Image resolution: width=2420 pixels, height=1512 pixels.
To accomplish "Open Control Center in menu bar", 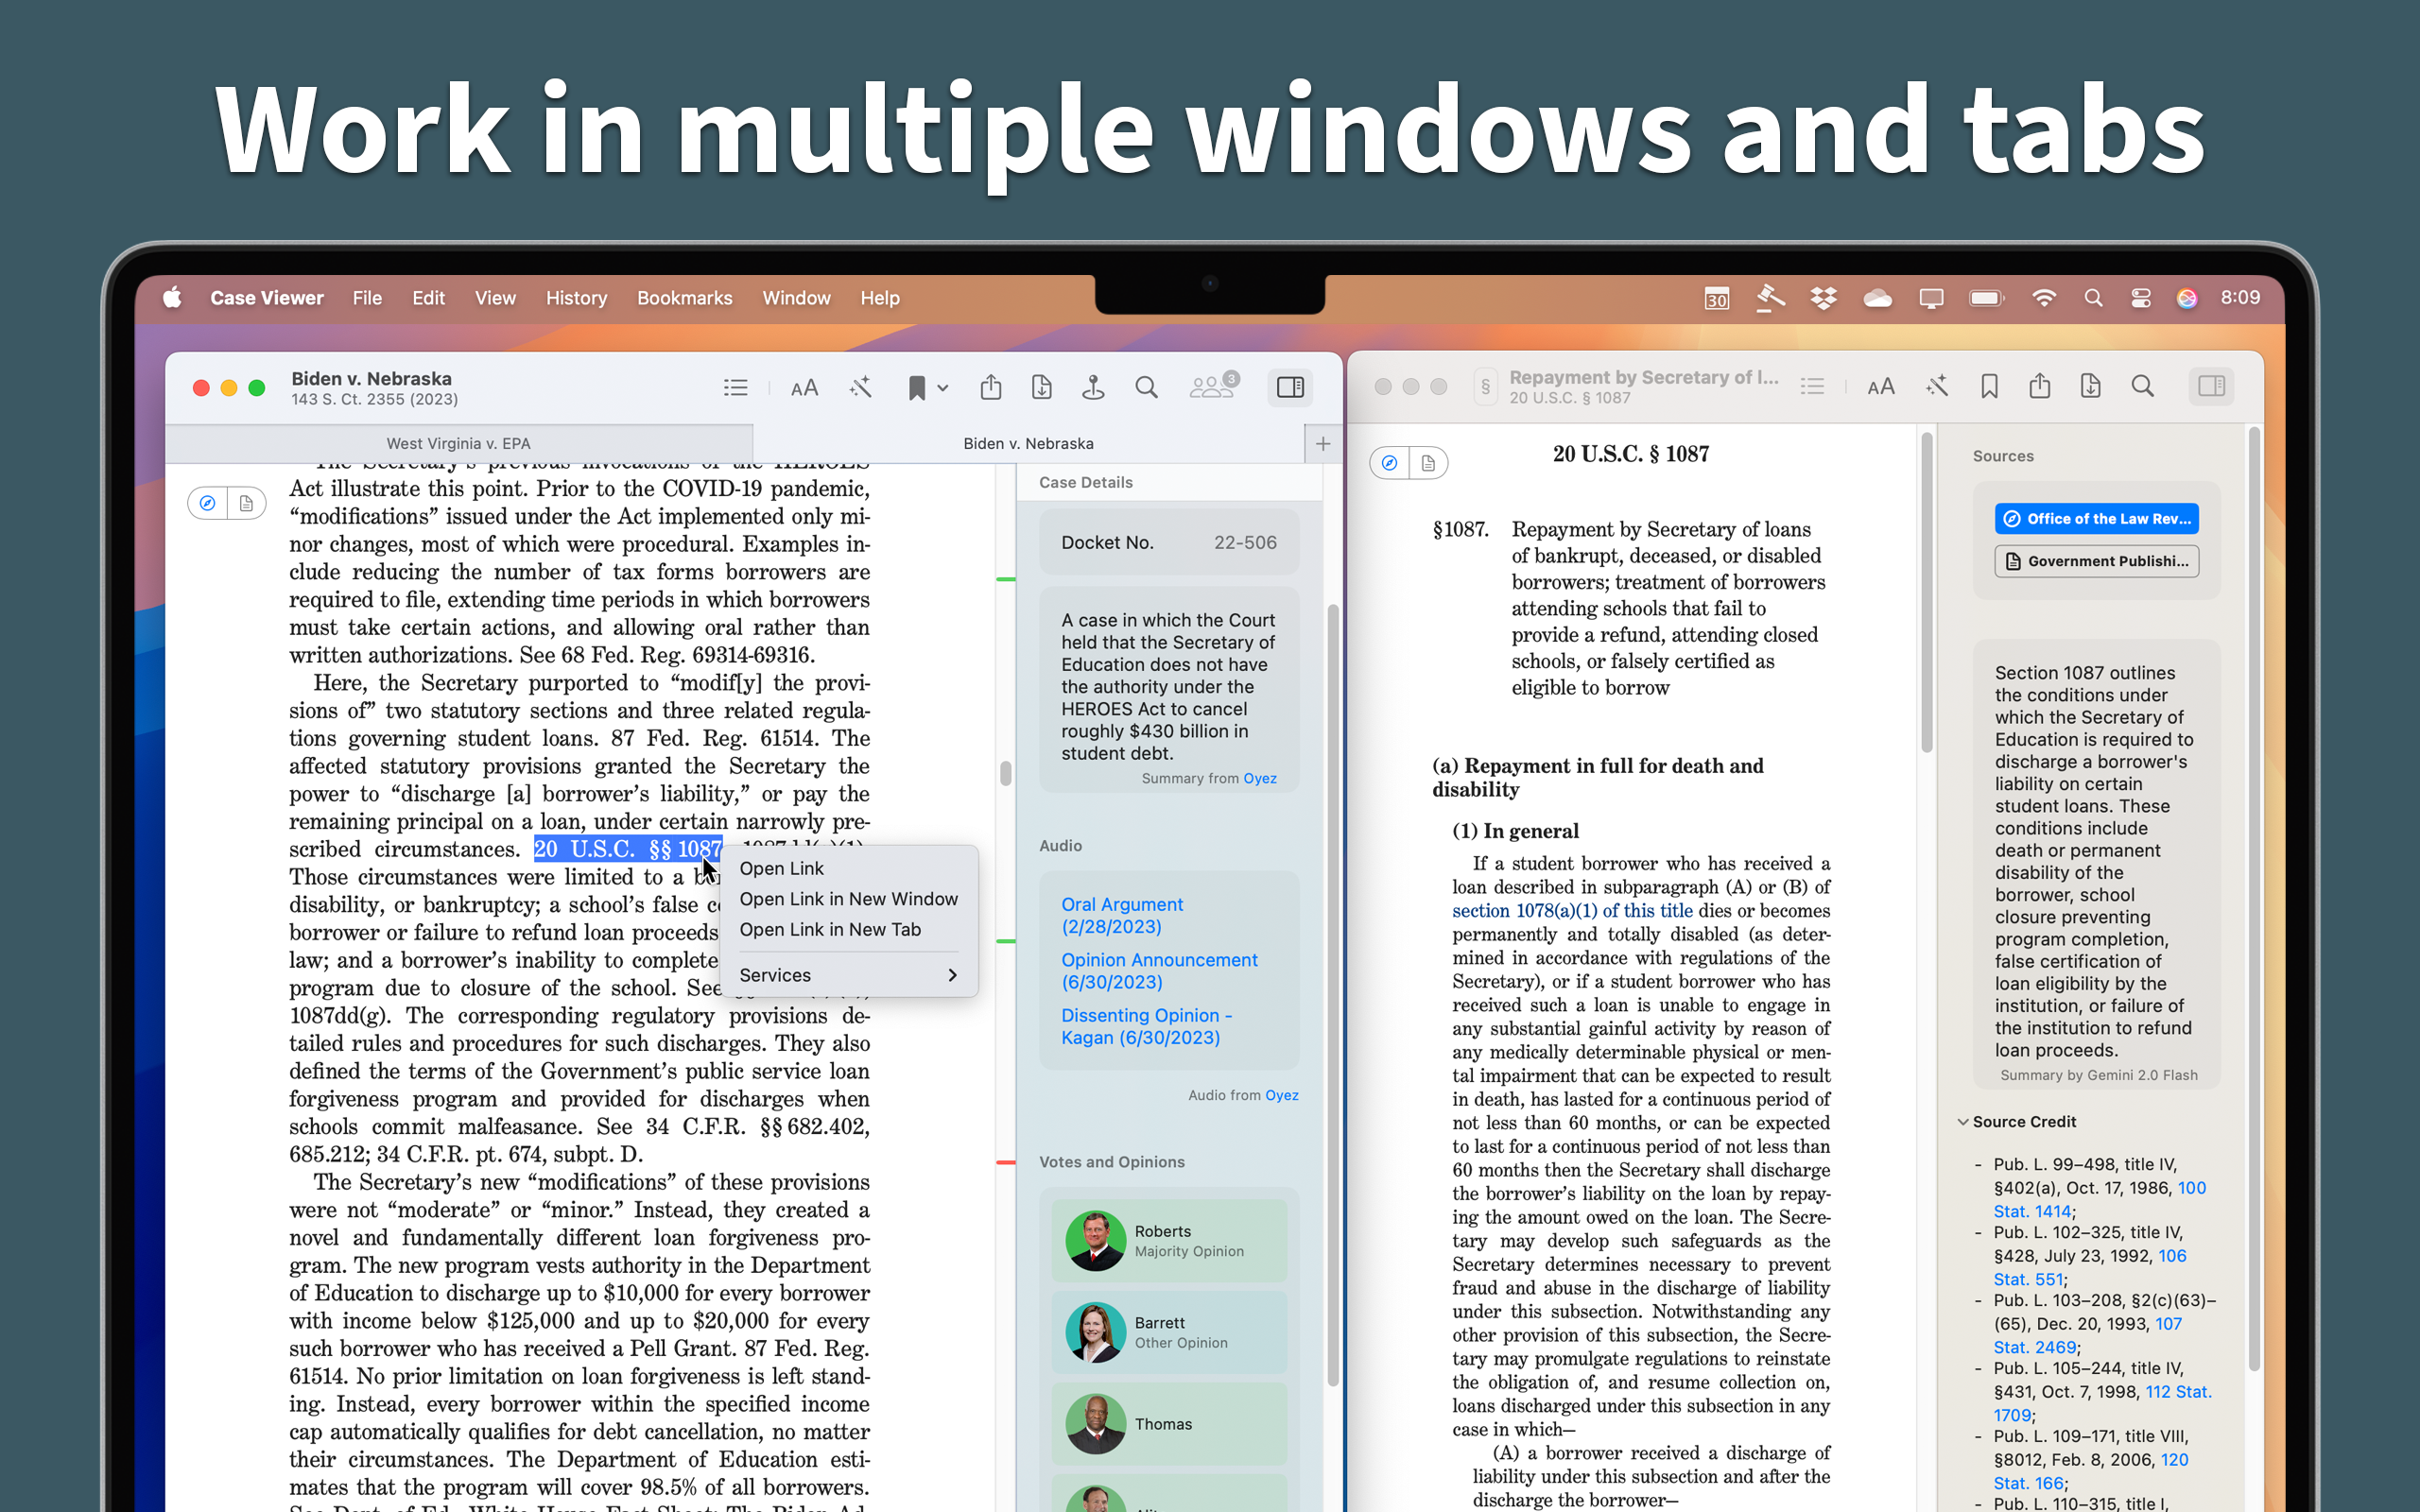I will [2140, 298].
